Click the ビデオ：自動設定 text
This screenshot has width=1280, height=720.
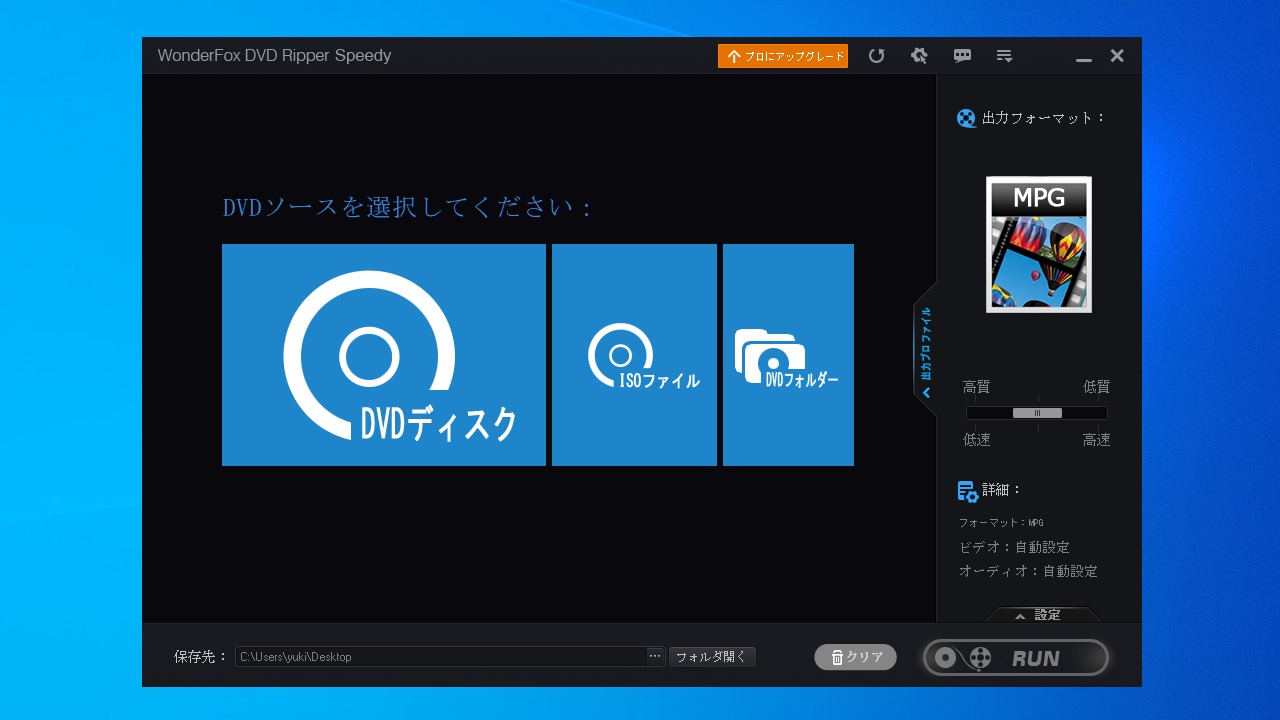(x=1014, y=547)
